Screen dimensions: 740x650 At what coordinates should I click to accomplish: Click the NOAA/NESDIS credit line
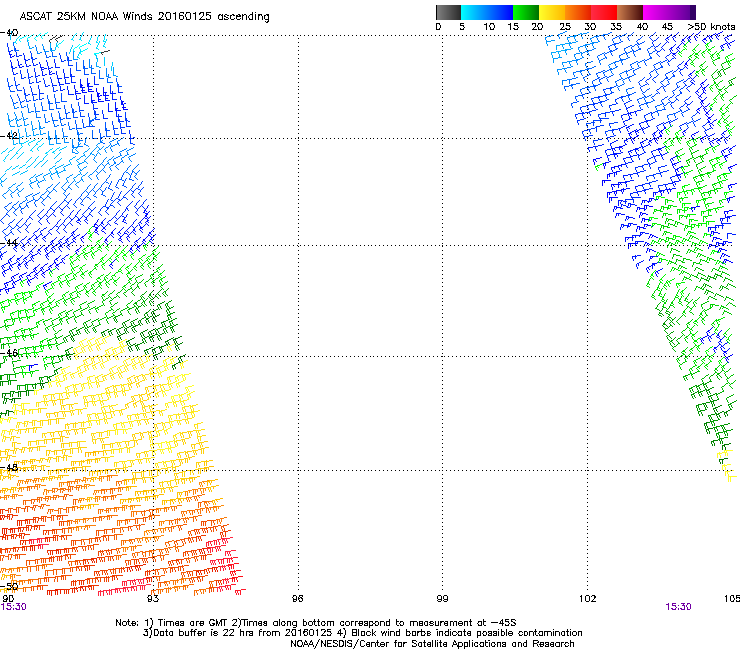tap(432, 644)
